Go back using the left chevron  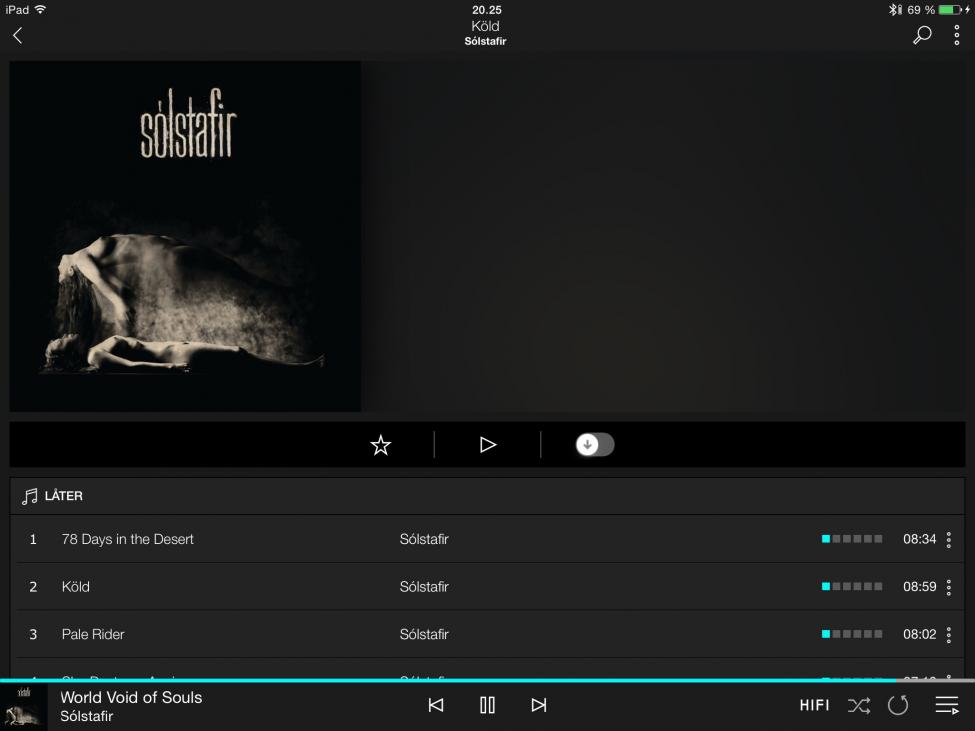[17, 35]
